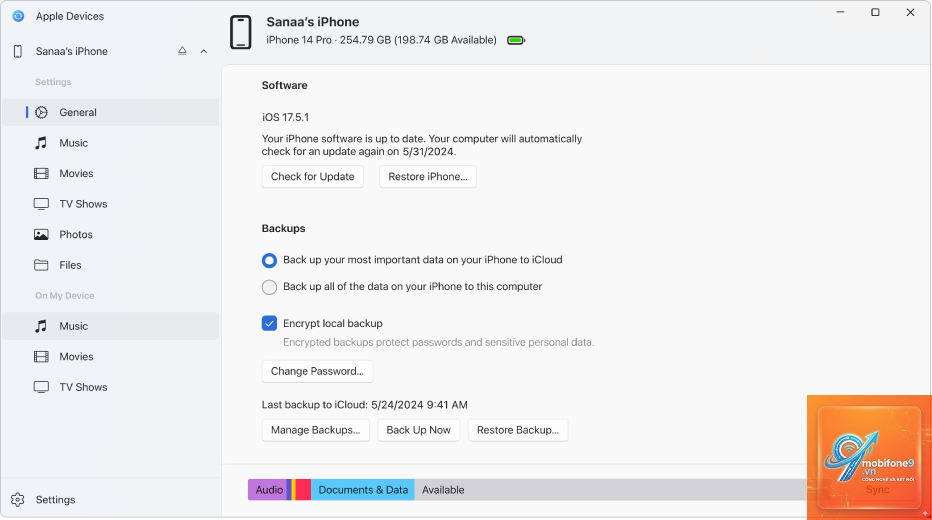The width and height of the screenshot is (932, 520).
Task: Click the large iPhone device icon in header
Action: [x=241, y=32]
